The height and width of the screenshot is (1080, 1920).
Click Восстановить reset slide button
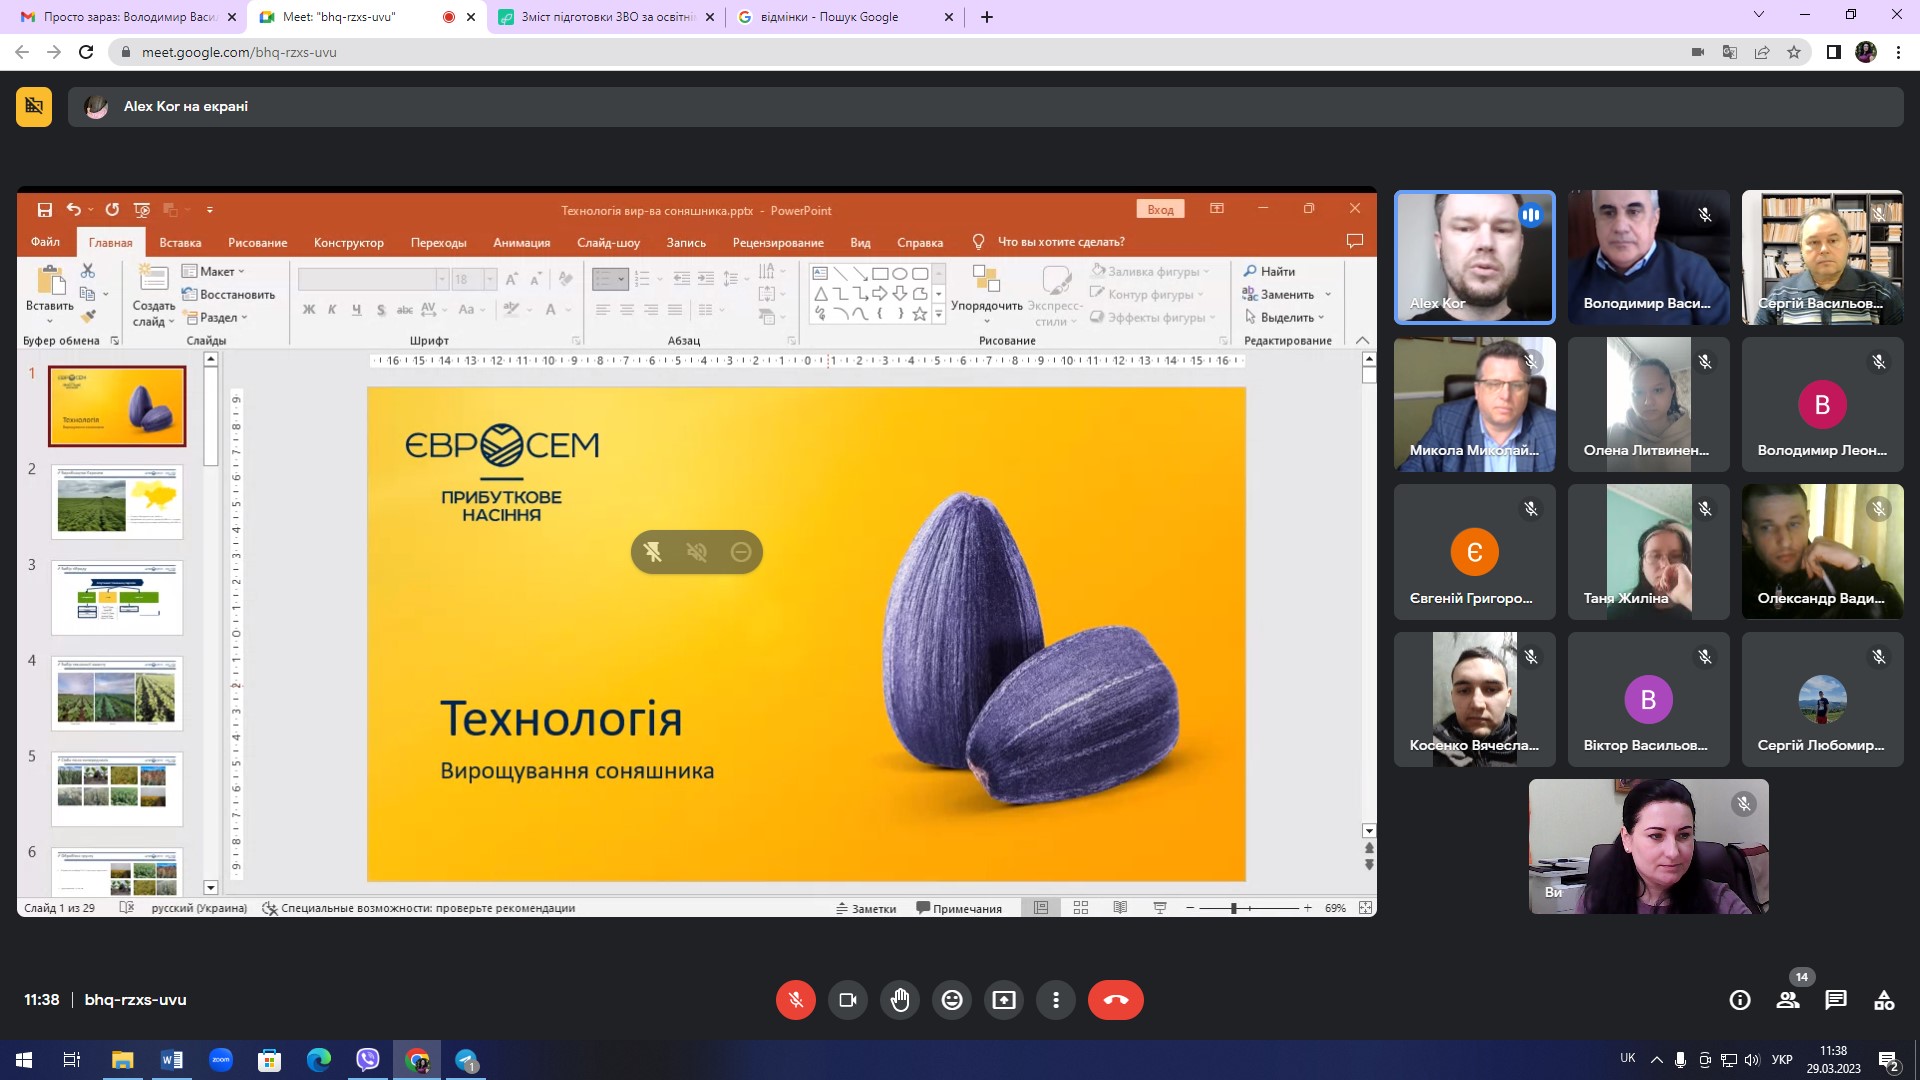click(x=229, y=294)
